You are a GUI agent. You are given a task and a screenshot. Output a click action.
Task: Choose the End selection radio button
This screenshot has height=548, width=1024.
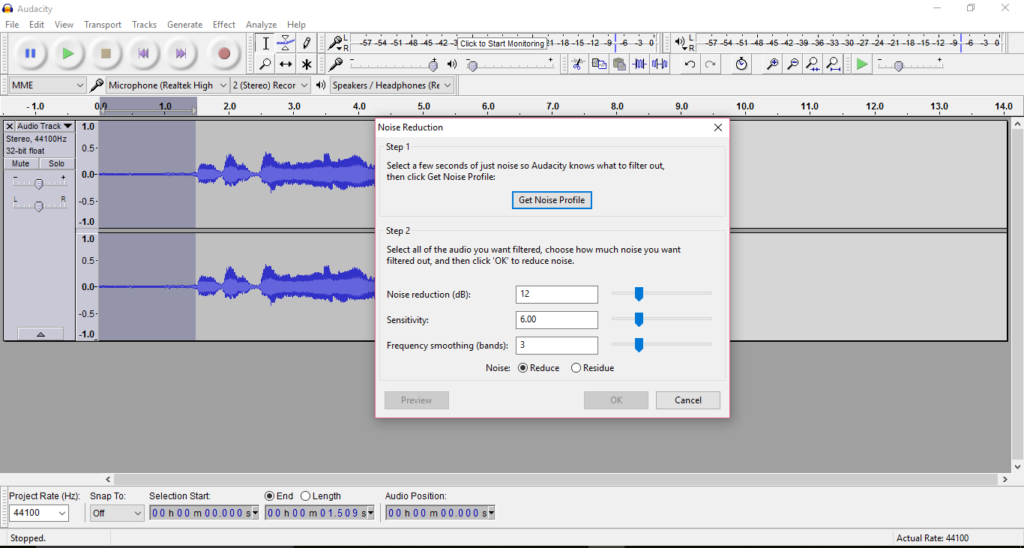pyautogui.click(x=269, y=496)
